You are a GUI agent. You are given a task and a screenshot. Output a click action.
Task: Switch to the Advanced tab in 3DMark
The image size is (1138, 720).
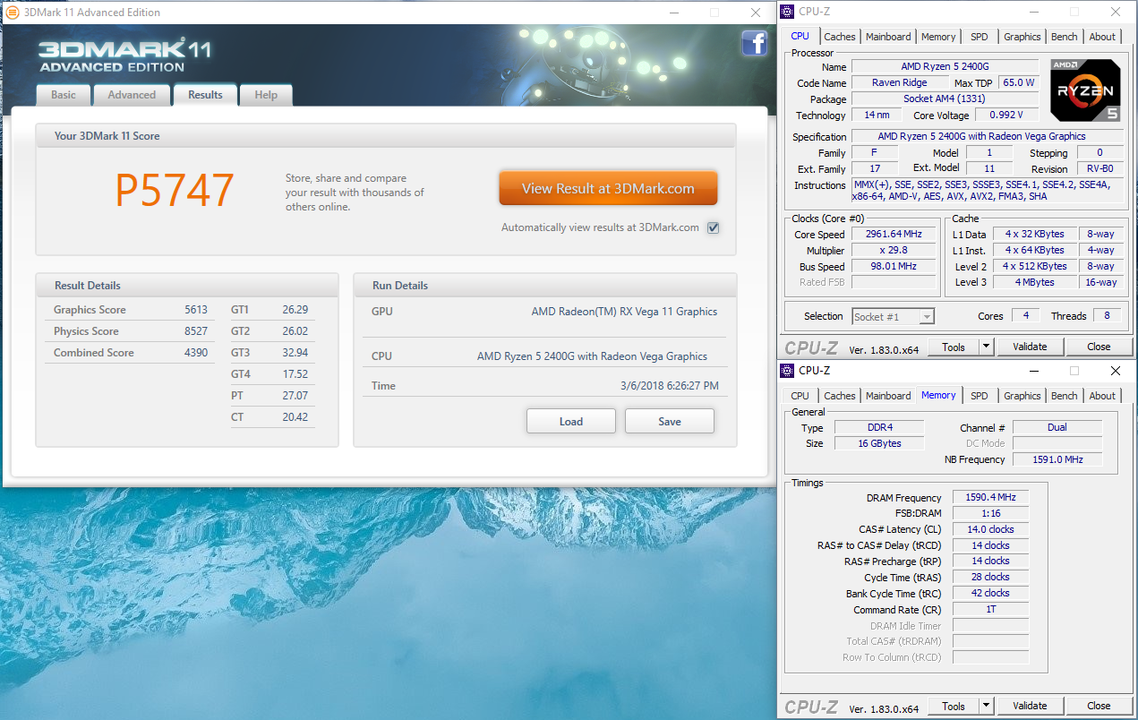(x=131, y=95)
